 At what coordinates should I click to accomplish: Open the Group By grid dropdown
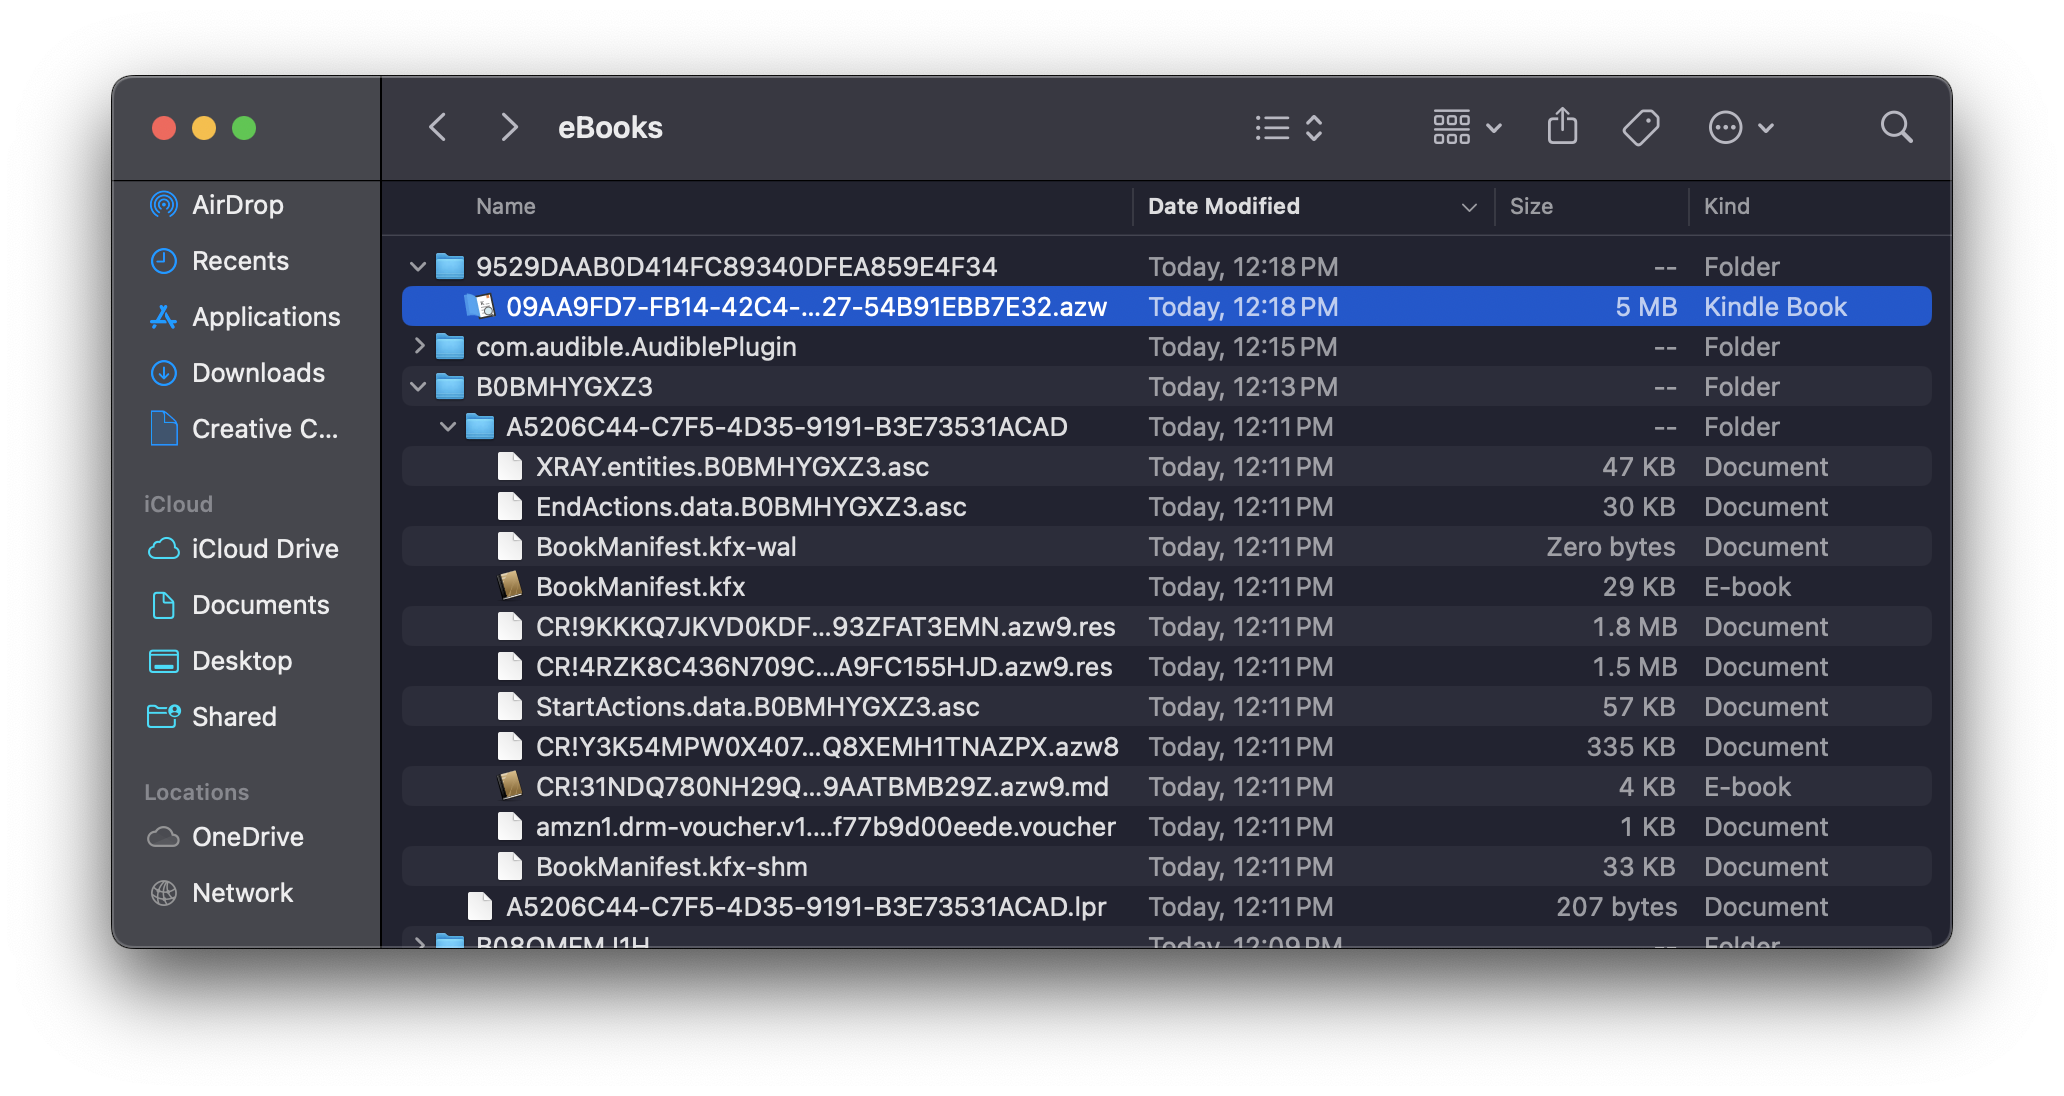[1466, 127]
